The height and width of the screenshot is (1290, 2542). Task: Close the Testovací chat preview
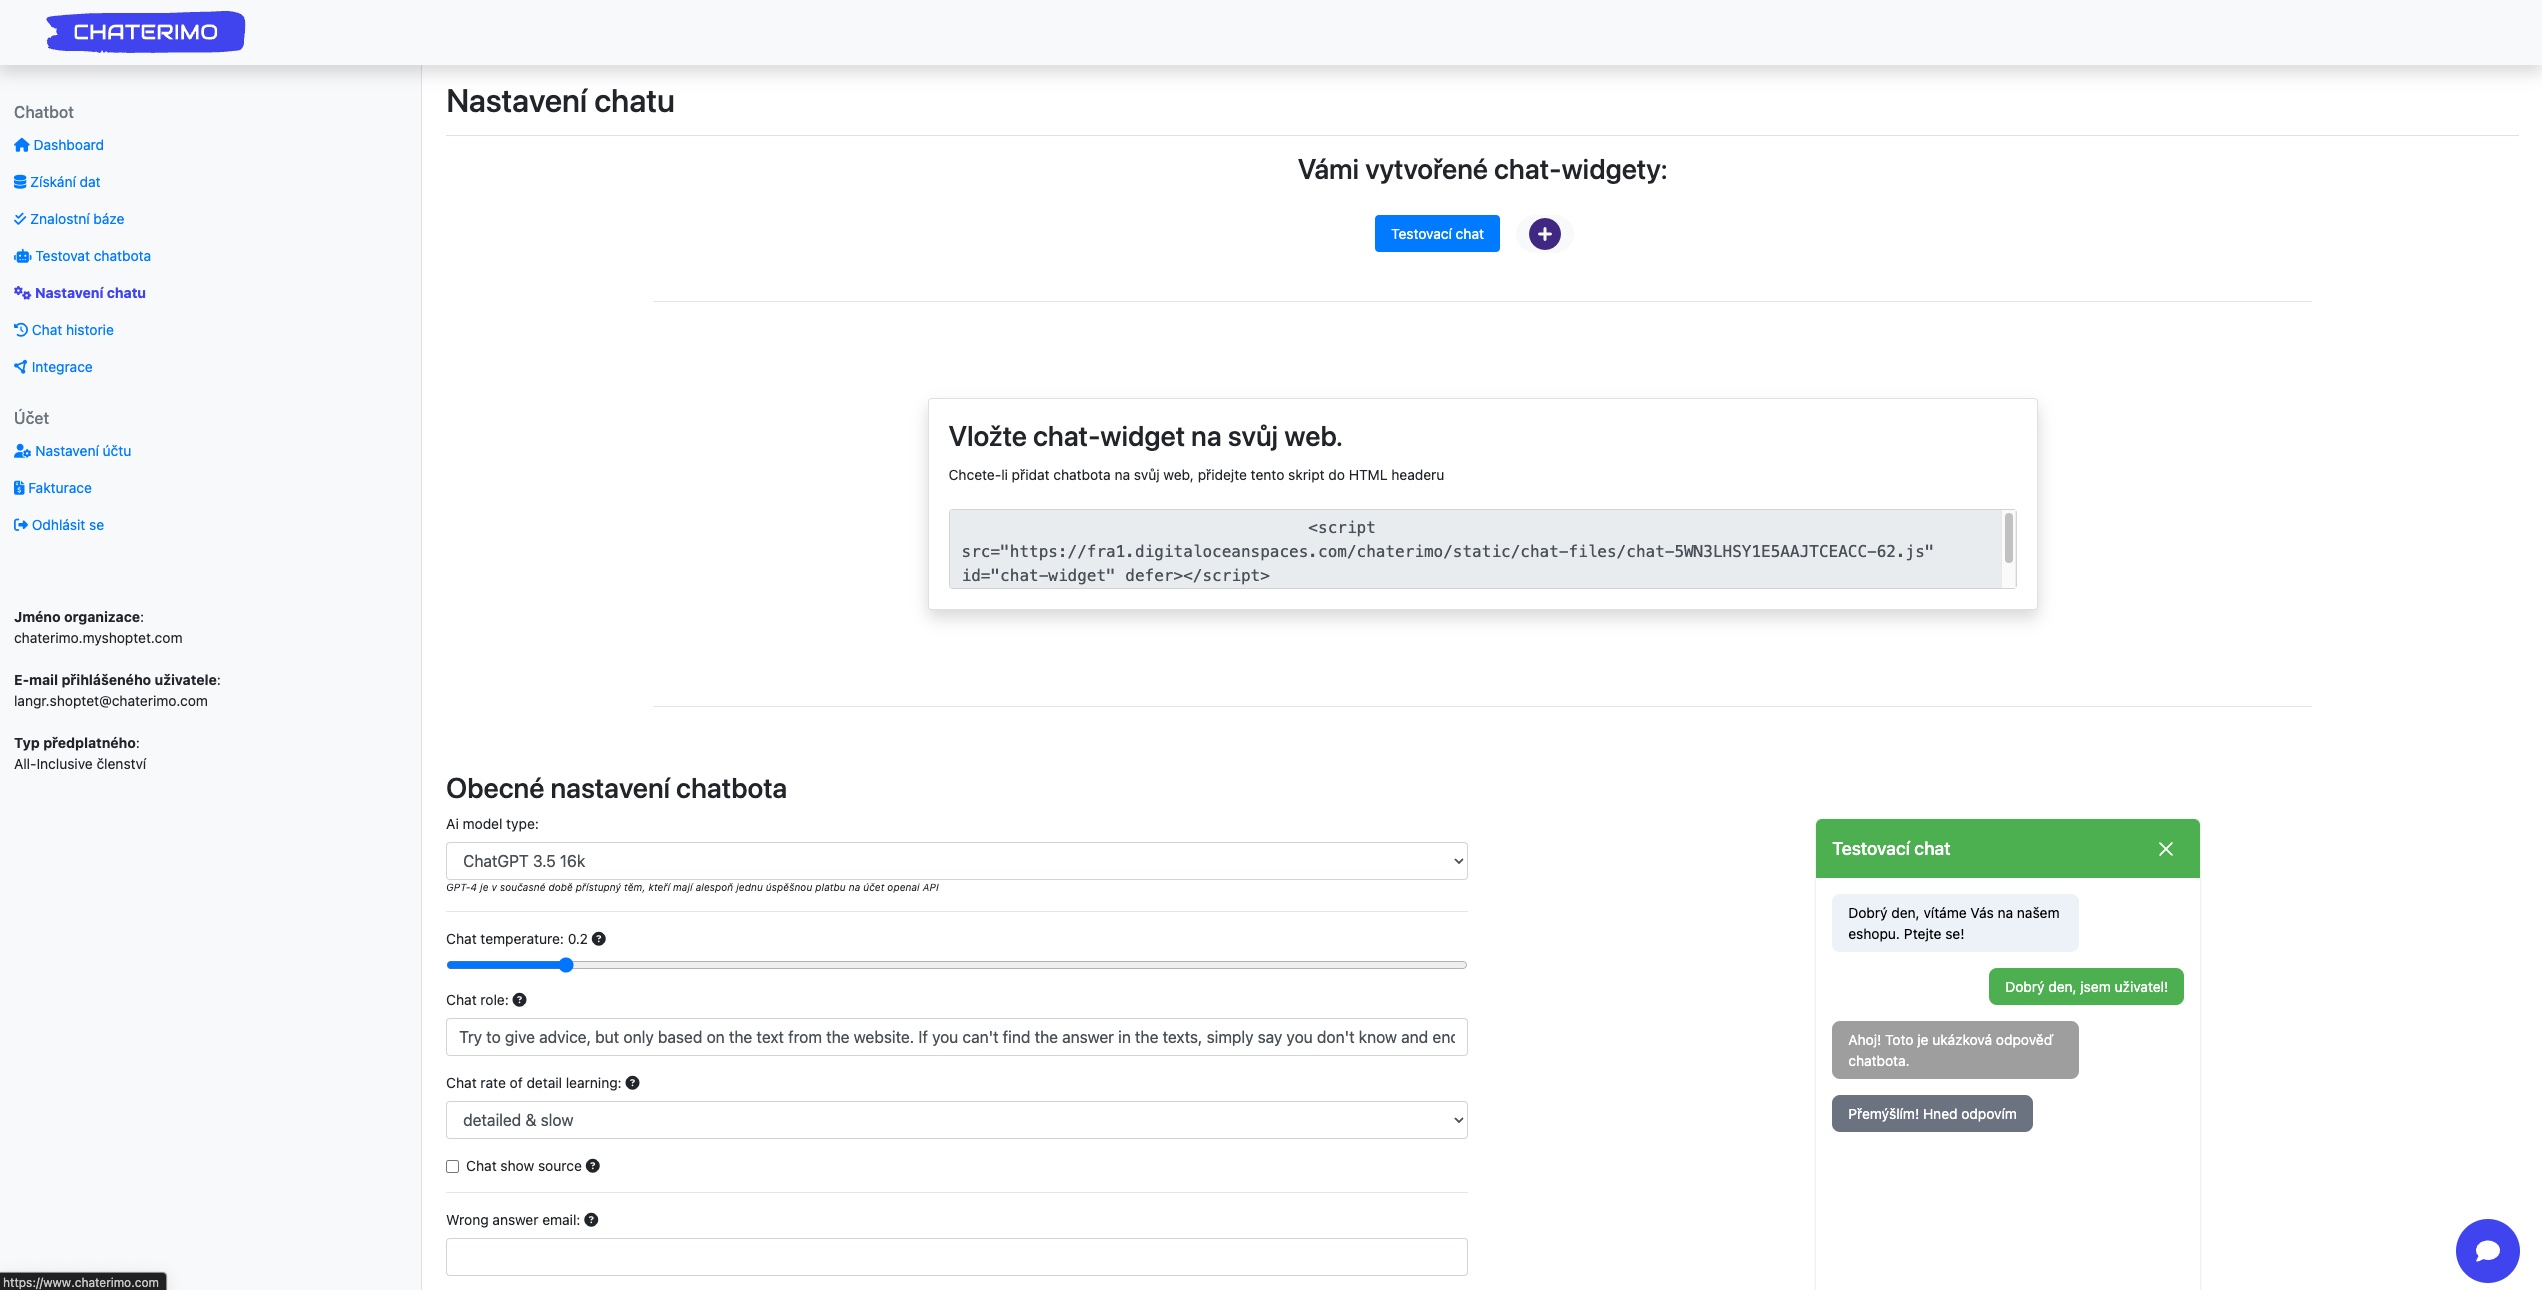(x=2166, y=849)
